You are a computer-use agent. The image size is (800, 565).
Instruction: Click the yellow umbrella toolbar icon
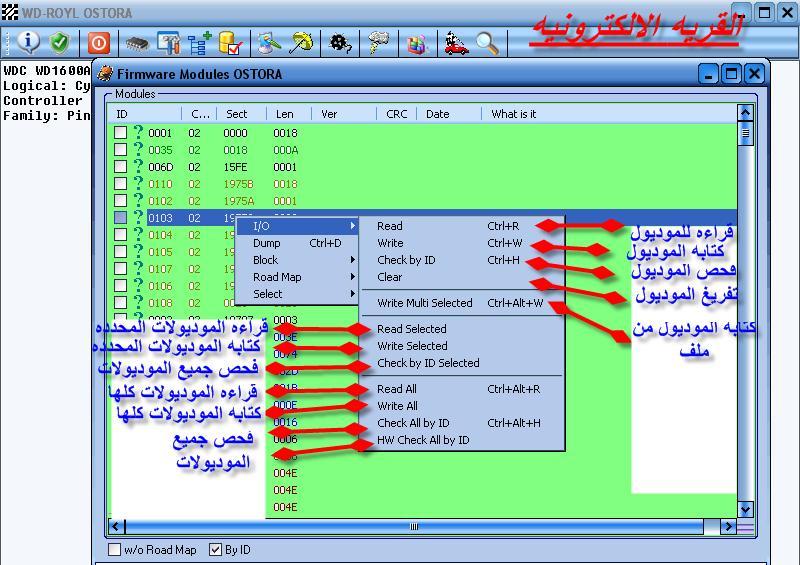301,43
